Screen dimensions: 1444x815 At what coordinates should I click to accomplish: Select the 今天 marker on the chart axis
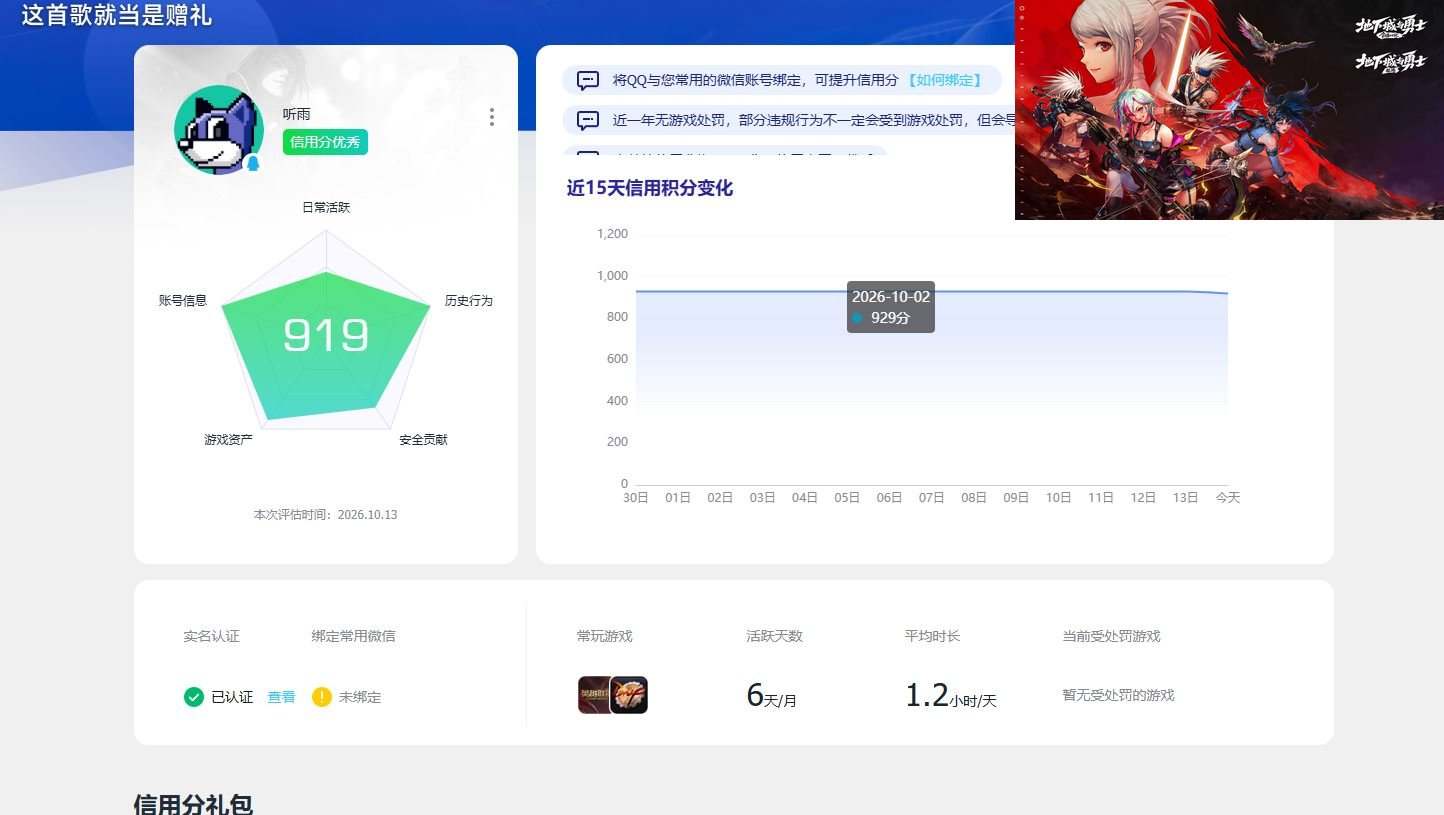1228,498
